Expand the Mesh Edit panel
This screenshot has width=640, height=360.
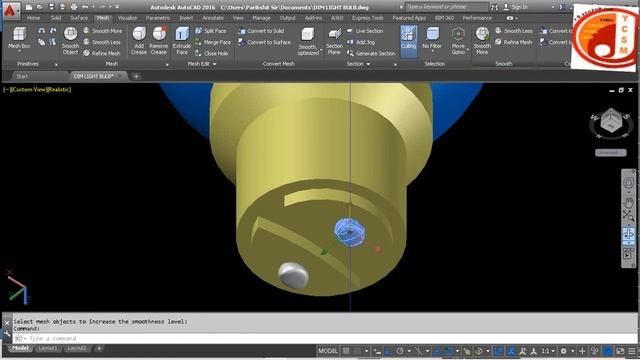(202, 64)
